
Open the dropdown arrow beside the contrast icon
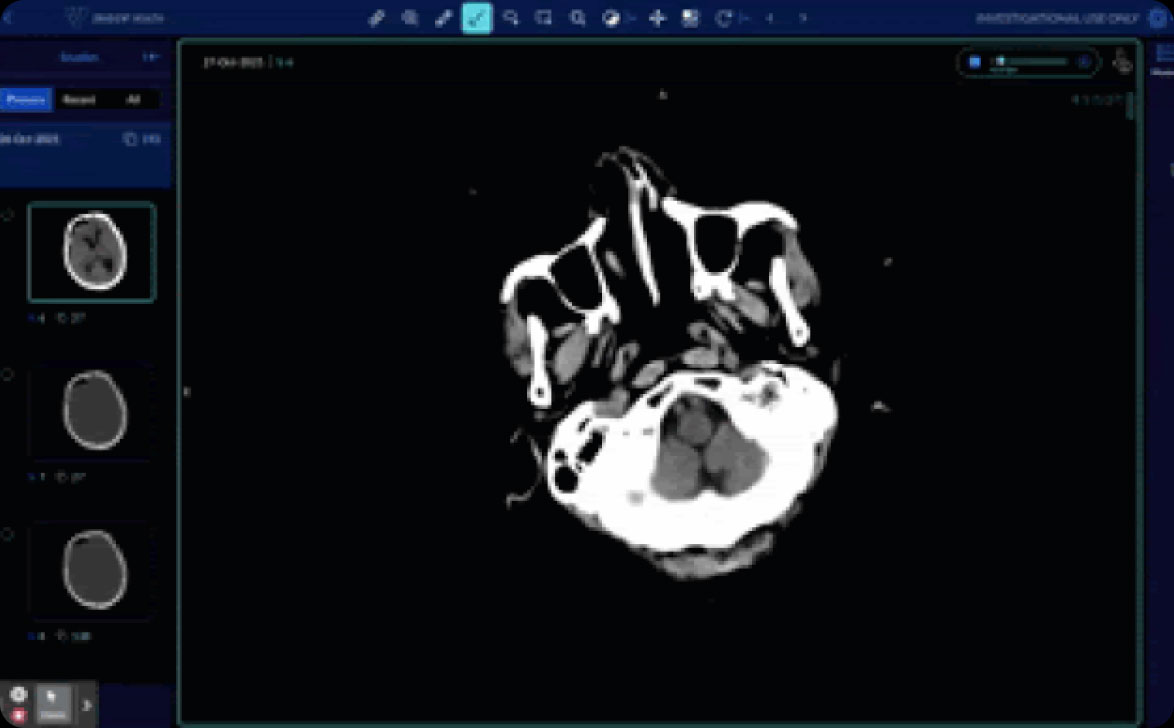coord(631,19)
